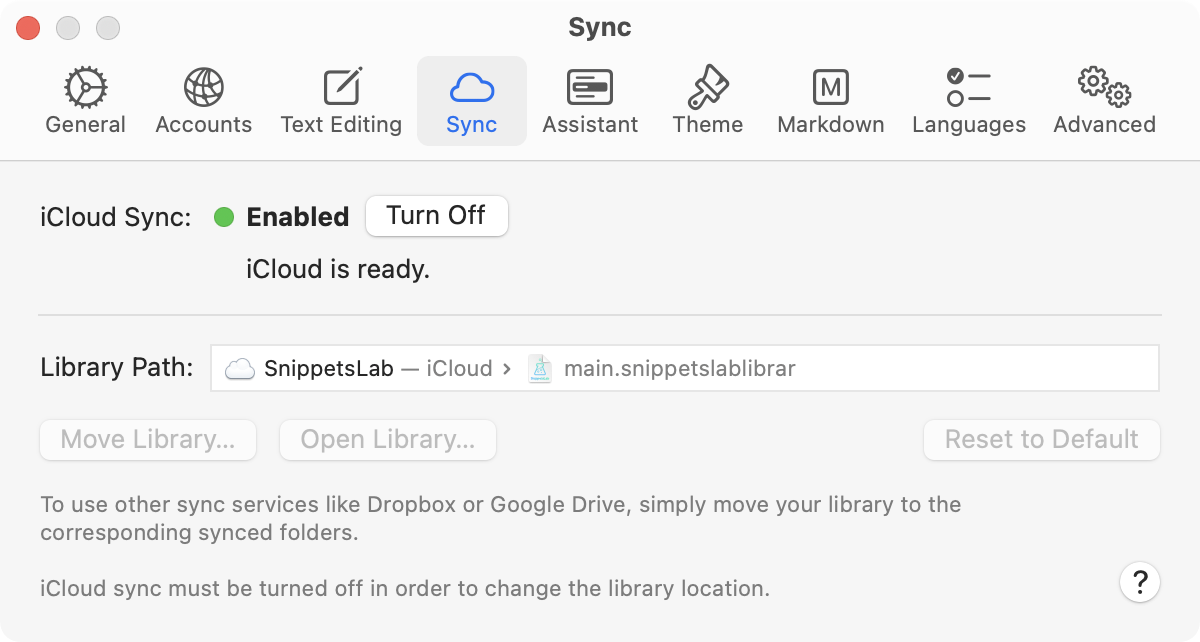Turn Off iCloud Sync
Image resolution: width=1200 pixels, height=642 pixels.
click(x=437, y=216)
